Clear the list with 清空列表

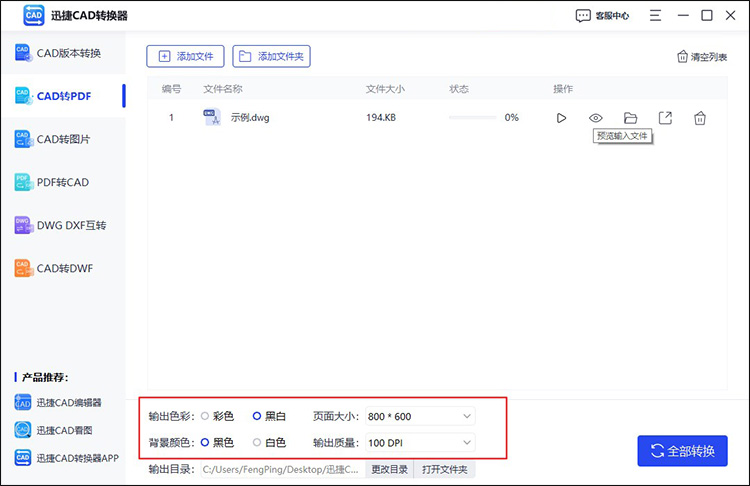click(702, 57)
